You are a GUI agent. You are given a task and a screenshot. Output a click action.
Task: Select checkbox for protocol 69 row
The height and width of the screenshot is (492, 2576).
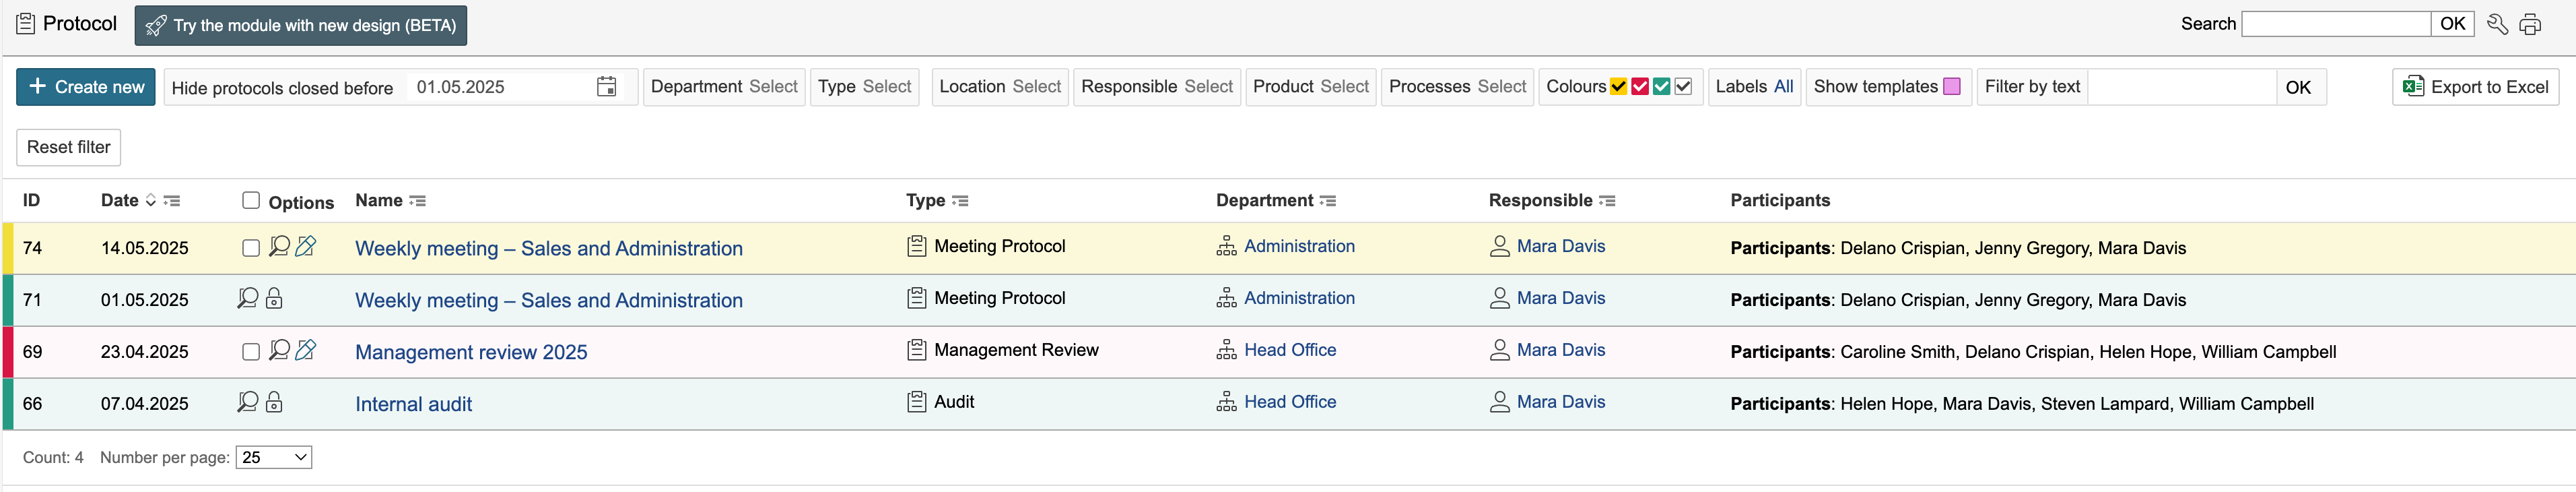[x=251, y=352]
